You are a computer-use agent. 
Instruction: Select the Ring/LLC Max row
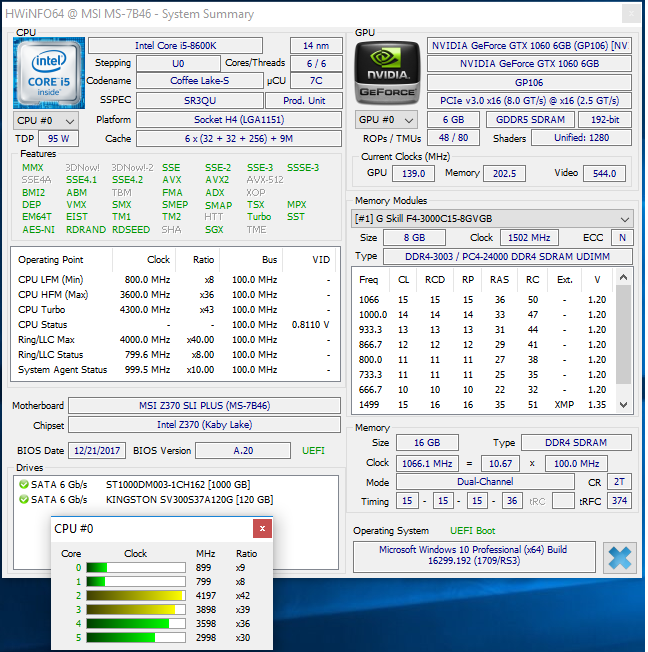(x=175, y=340)
